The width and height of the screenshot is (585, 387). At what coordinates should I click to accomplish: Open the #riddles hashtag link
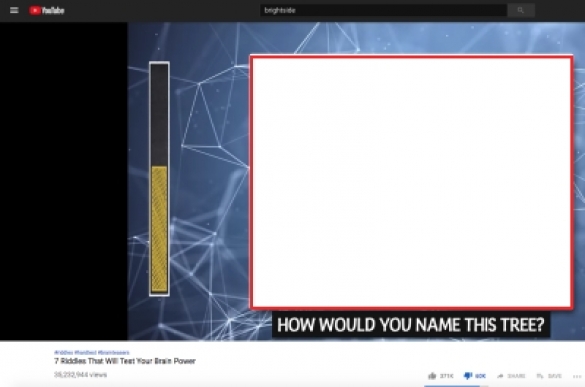(x=63, y=352)
